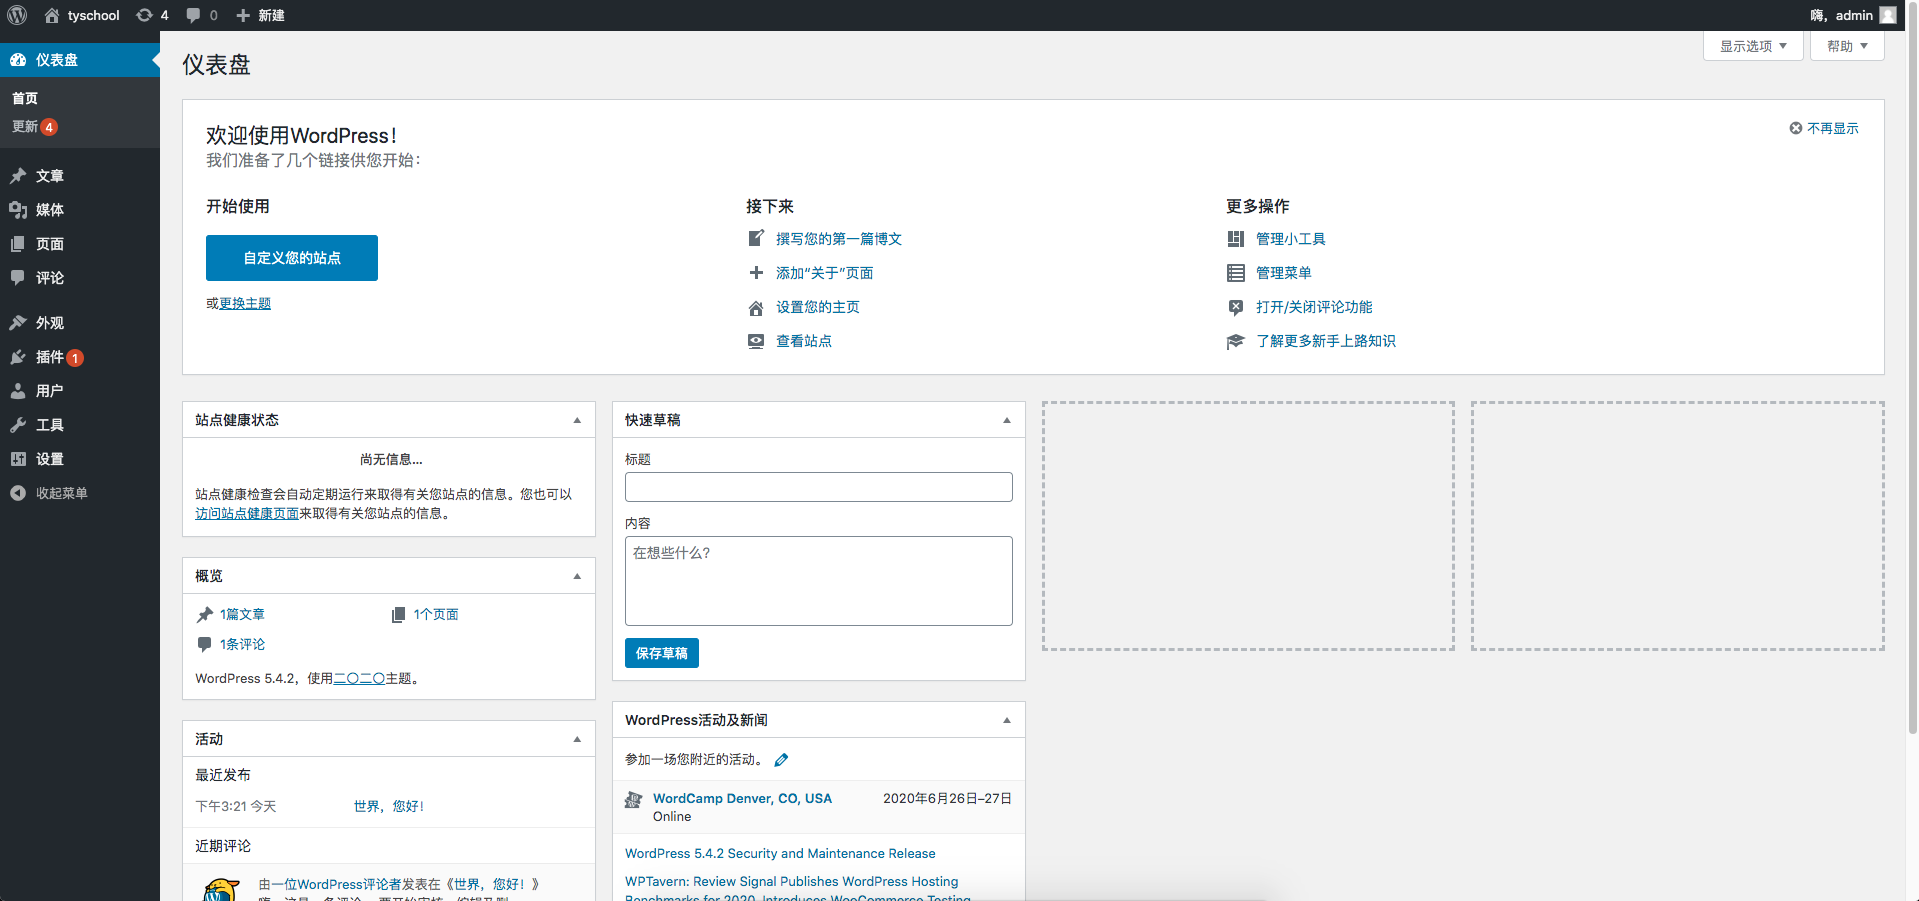Open the comments bubble icon in admin bar
Image resolution: width=1919 pixels, height=901 pixels.
(x=194, y=15)
